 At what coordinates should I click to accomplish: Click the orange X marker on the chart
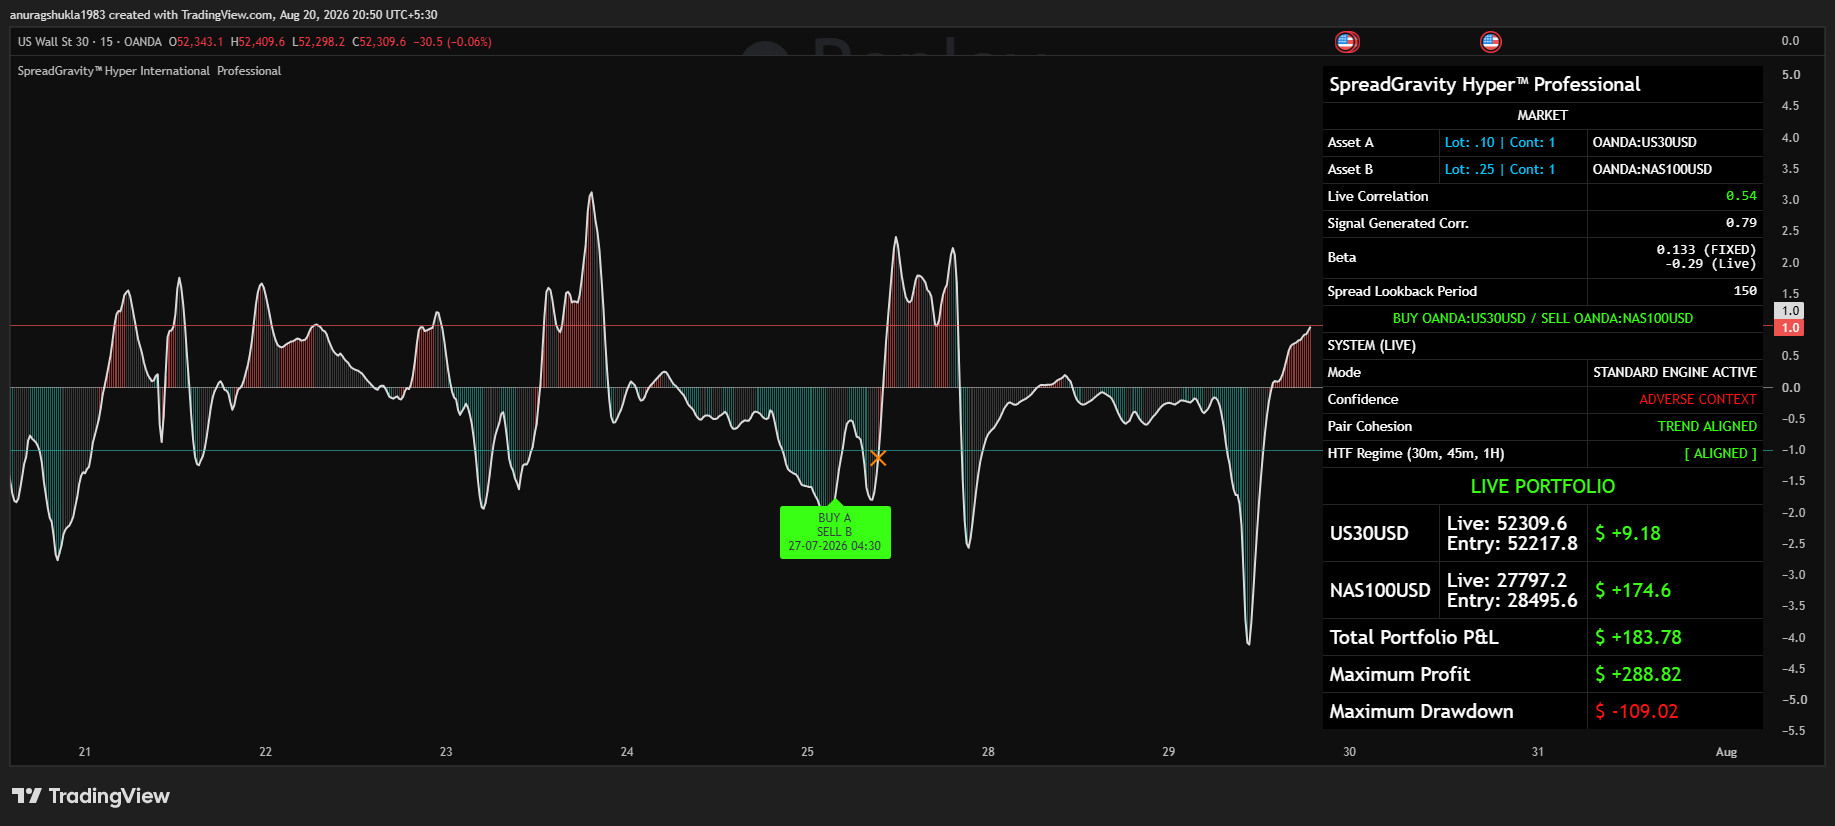pyautogui.click(x=878, y=458)
